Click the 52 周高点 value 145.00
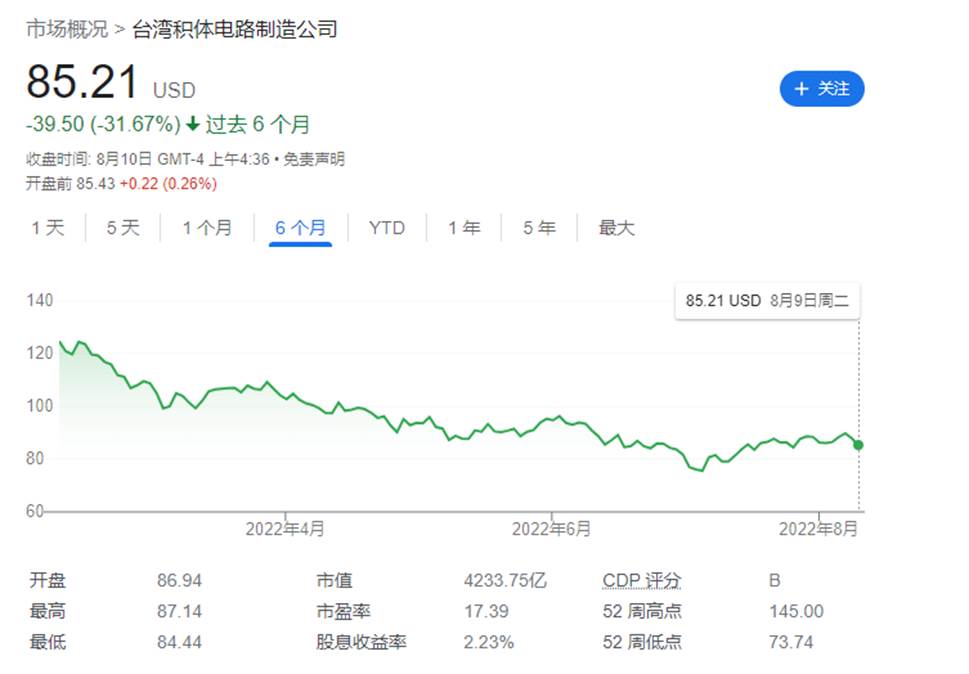 pyautogui.click(x=796, y=612)
